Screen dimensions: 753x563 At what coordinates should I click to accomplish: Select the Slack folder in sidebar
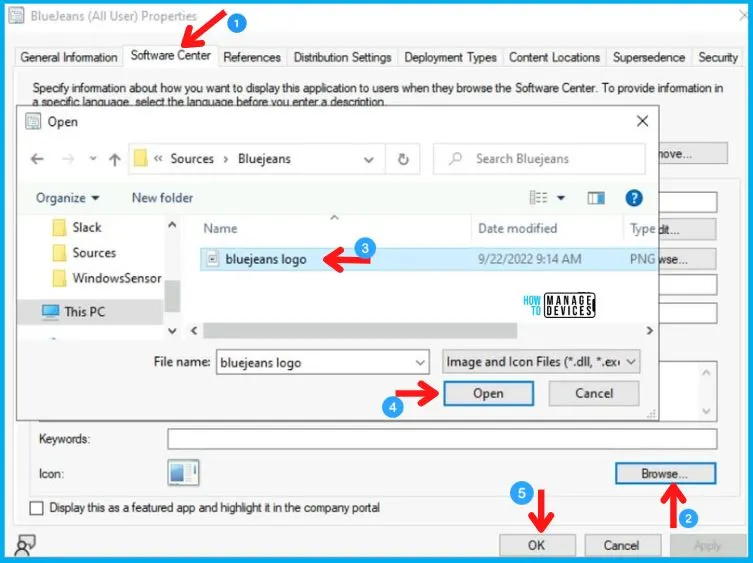coord(86,227)
